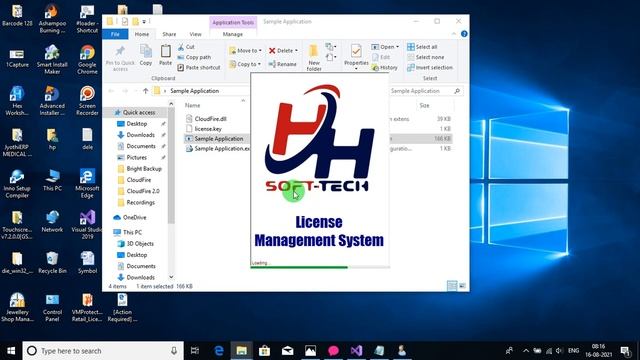Select CloudFire 2.0 folder in navigation pane
Screen dimensions: 640x360
[x=139, y=191]
